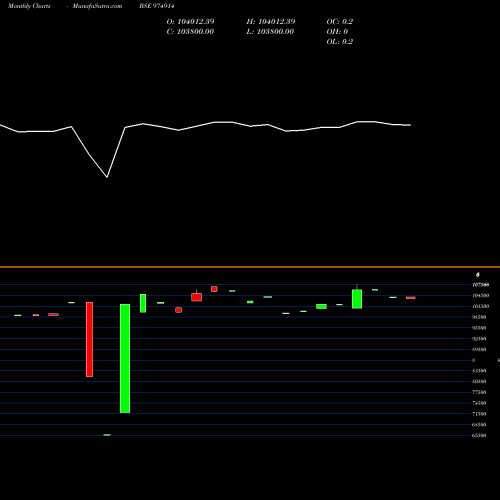Click the 'OL: 0.2' reading
500x500 pixels.
[340, 42]
